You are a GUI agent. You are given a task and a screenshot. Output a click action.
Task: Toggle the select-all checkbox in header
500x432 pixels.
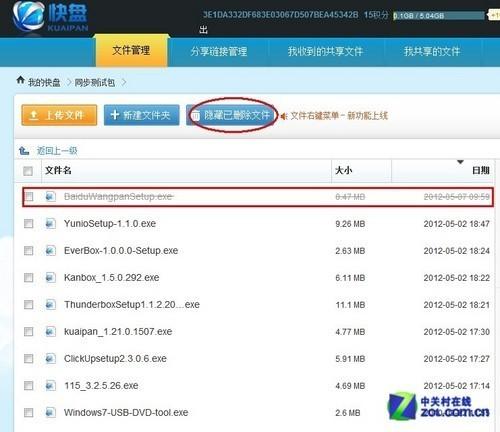[28, 171]
